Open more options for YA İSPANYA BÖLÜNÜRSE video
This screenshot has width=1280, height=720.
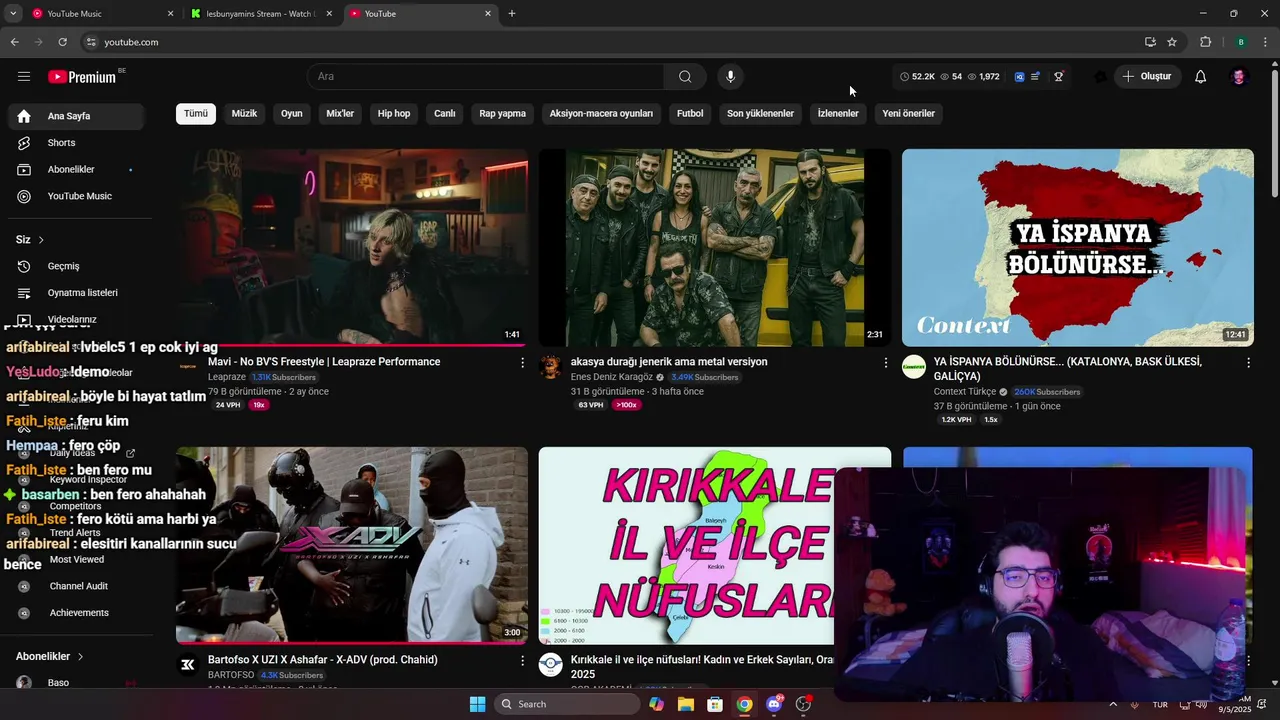coord(1248,363)
